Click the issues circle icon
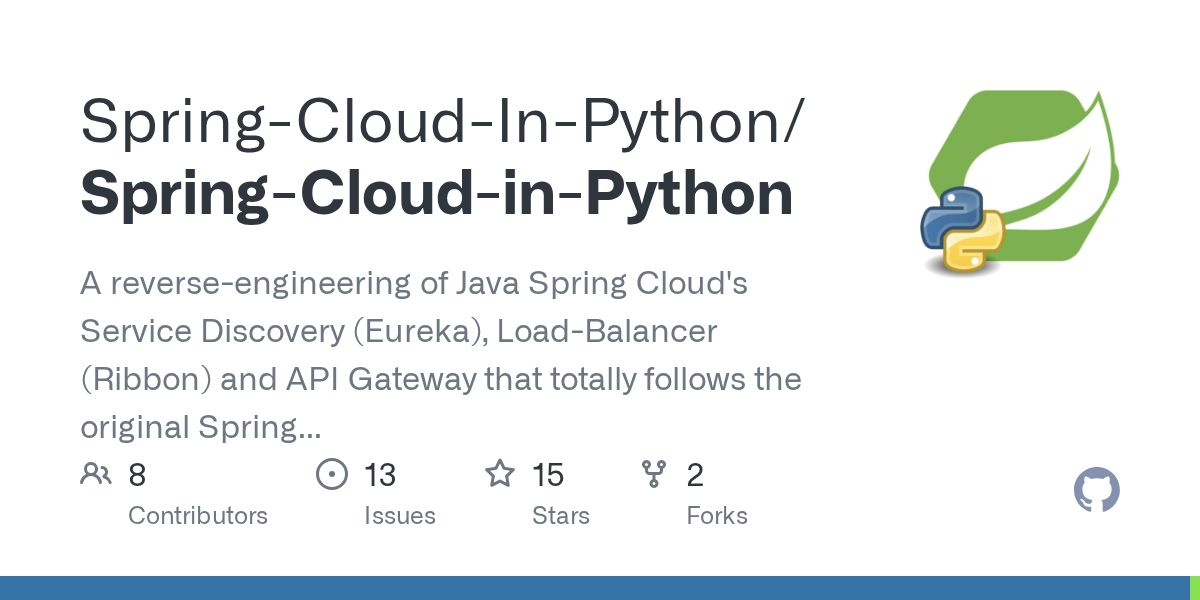The height and width of the screenshot is (600, 1200). (x=332, y=474)
